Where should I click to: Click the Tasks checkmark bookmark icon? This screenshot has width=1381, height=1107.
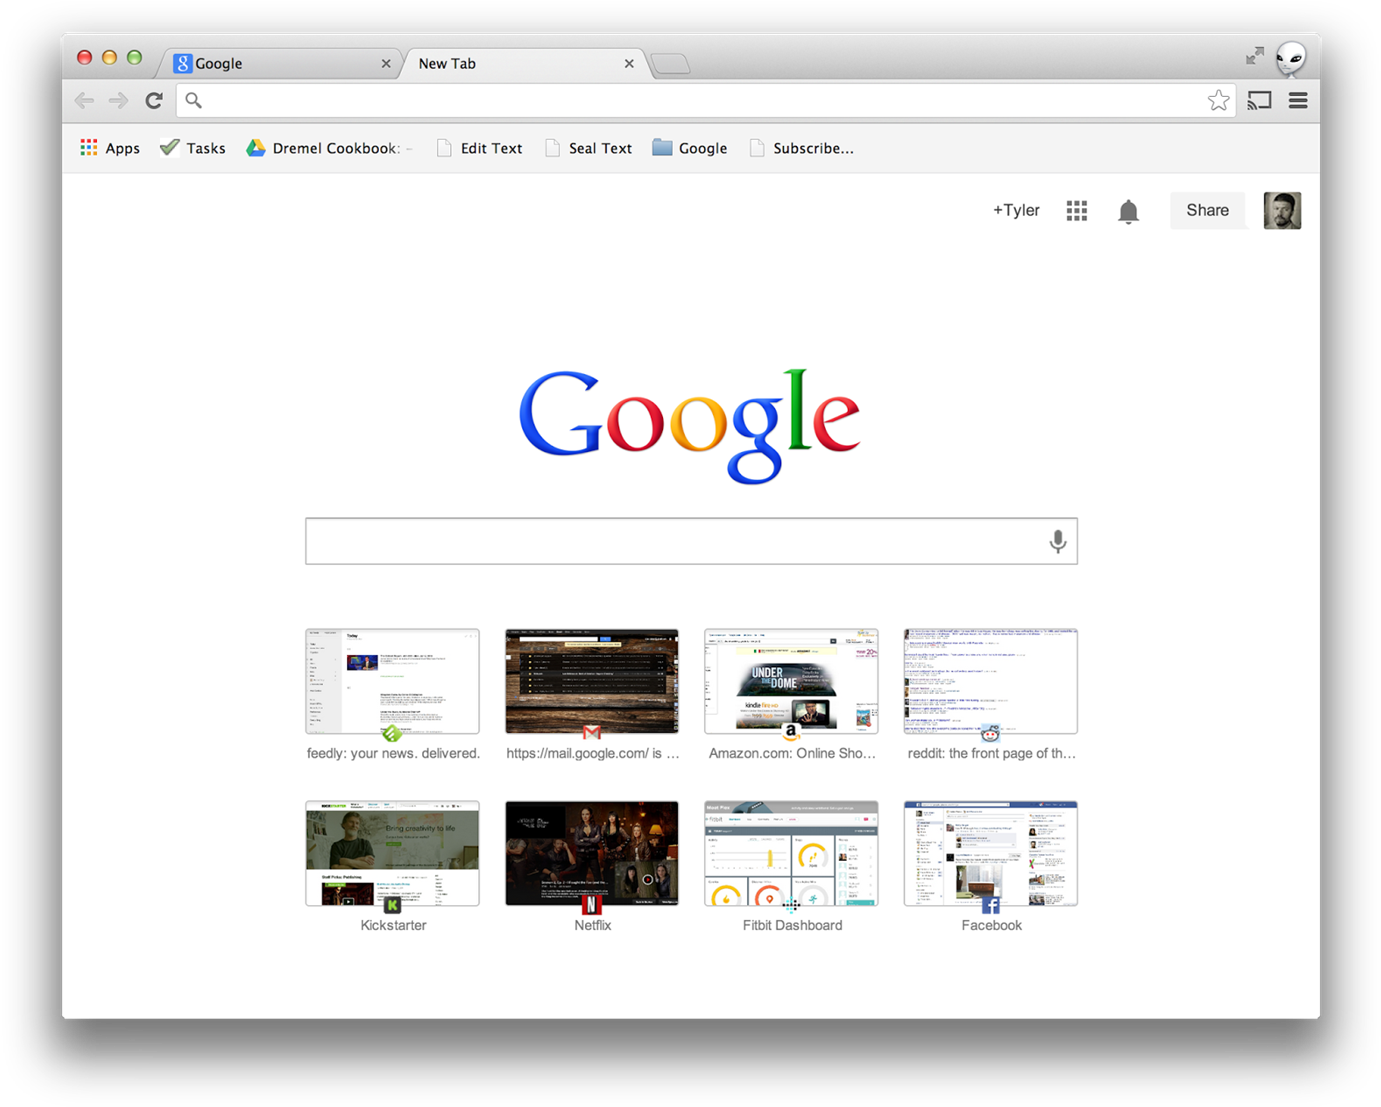pos(170,148)
